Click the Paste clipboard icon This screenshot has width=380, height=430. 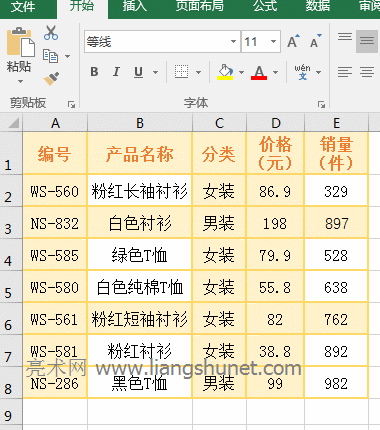(x=21, y=42)
